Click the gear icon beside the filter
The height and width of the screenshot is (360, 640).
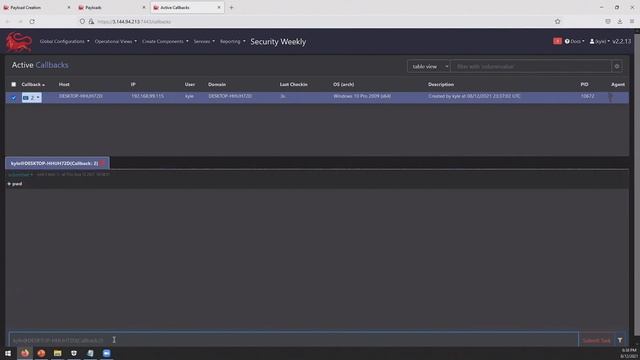[x=617, y=66]
